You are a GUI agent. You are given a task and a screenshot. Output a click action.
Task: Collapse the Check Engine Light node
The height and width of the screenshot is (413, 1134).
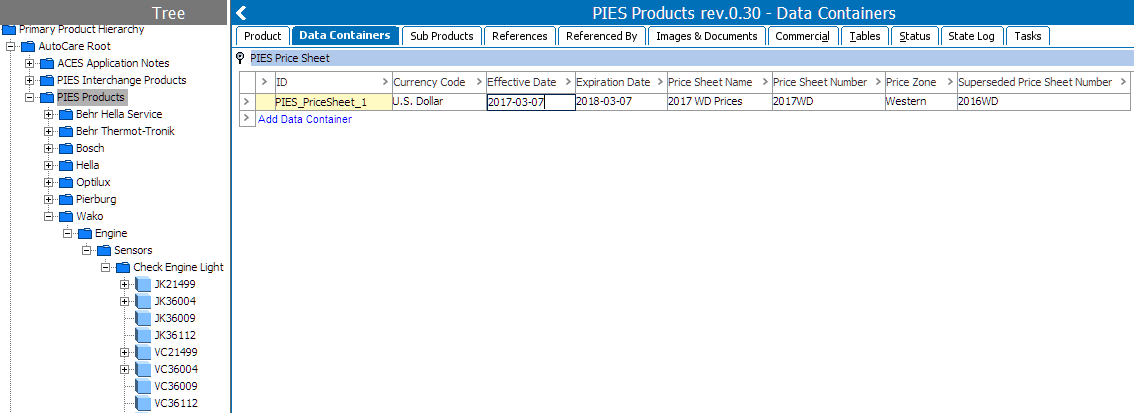[x=105, y=268]
